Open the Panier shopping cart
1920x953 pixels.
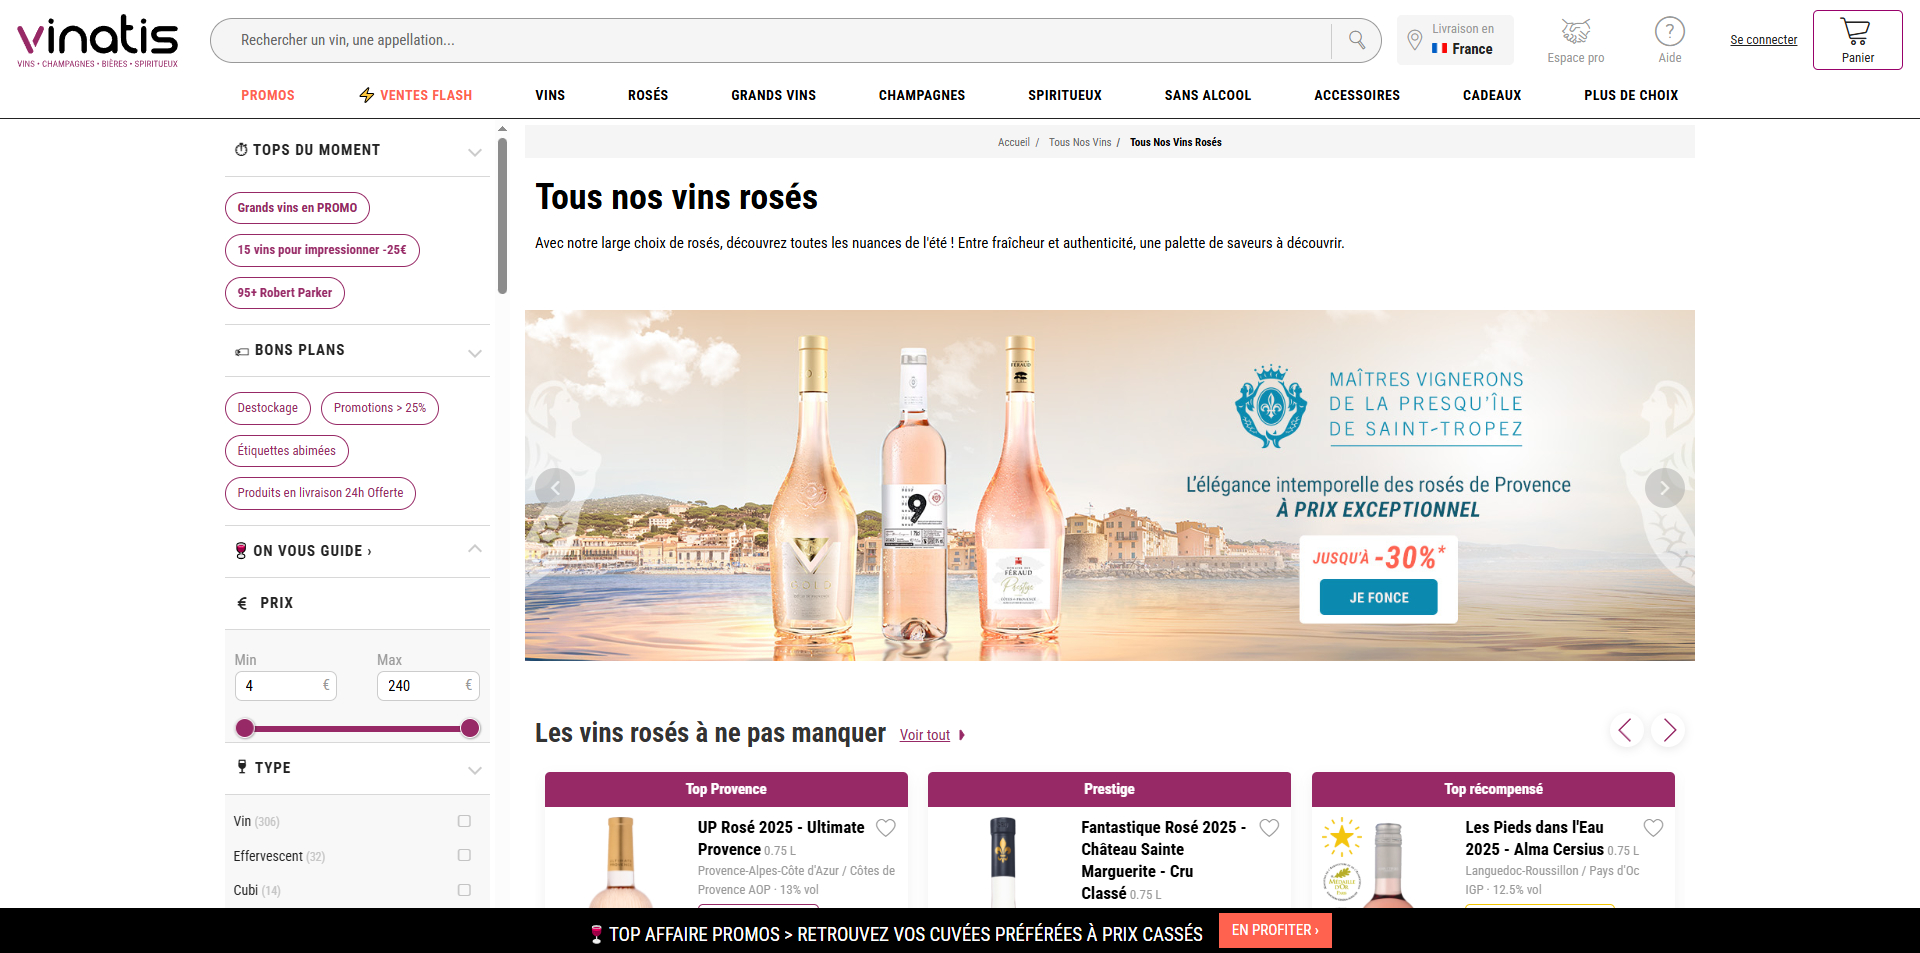pos(1857,40)
